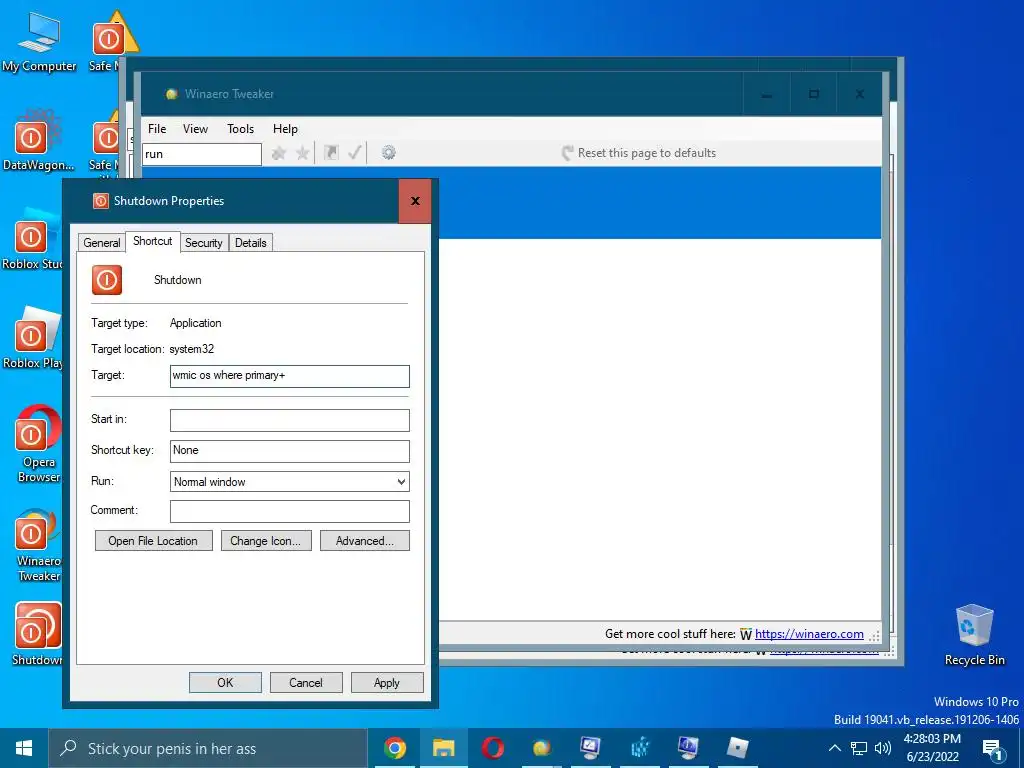1024x768 pixels.
Task: Click the taskbar search box
Action: 208,748
